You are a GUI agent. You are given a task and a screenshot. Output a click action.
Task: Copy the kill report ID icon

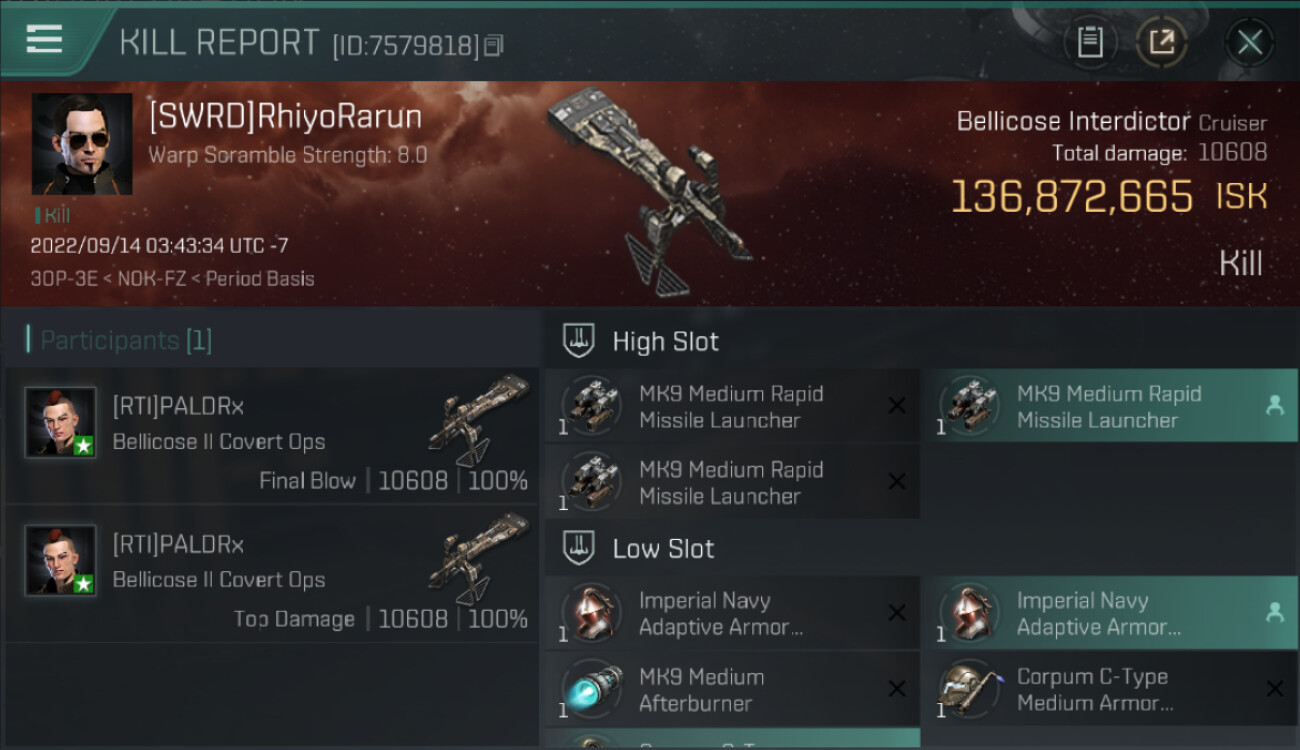[x=493, y=45]
